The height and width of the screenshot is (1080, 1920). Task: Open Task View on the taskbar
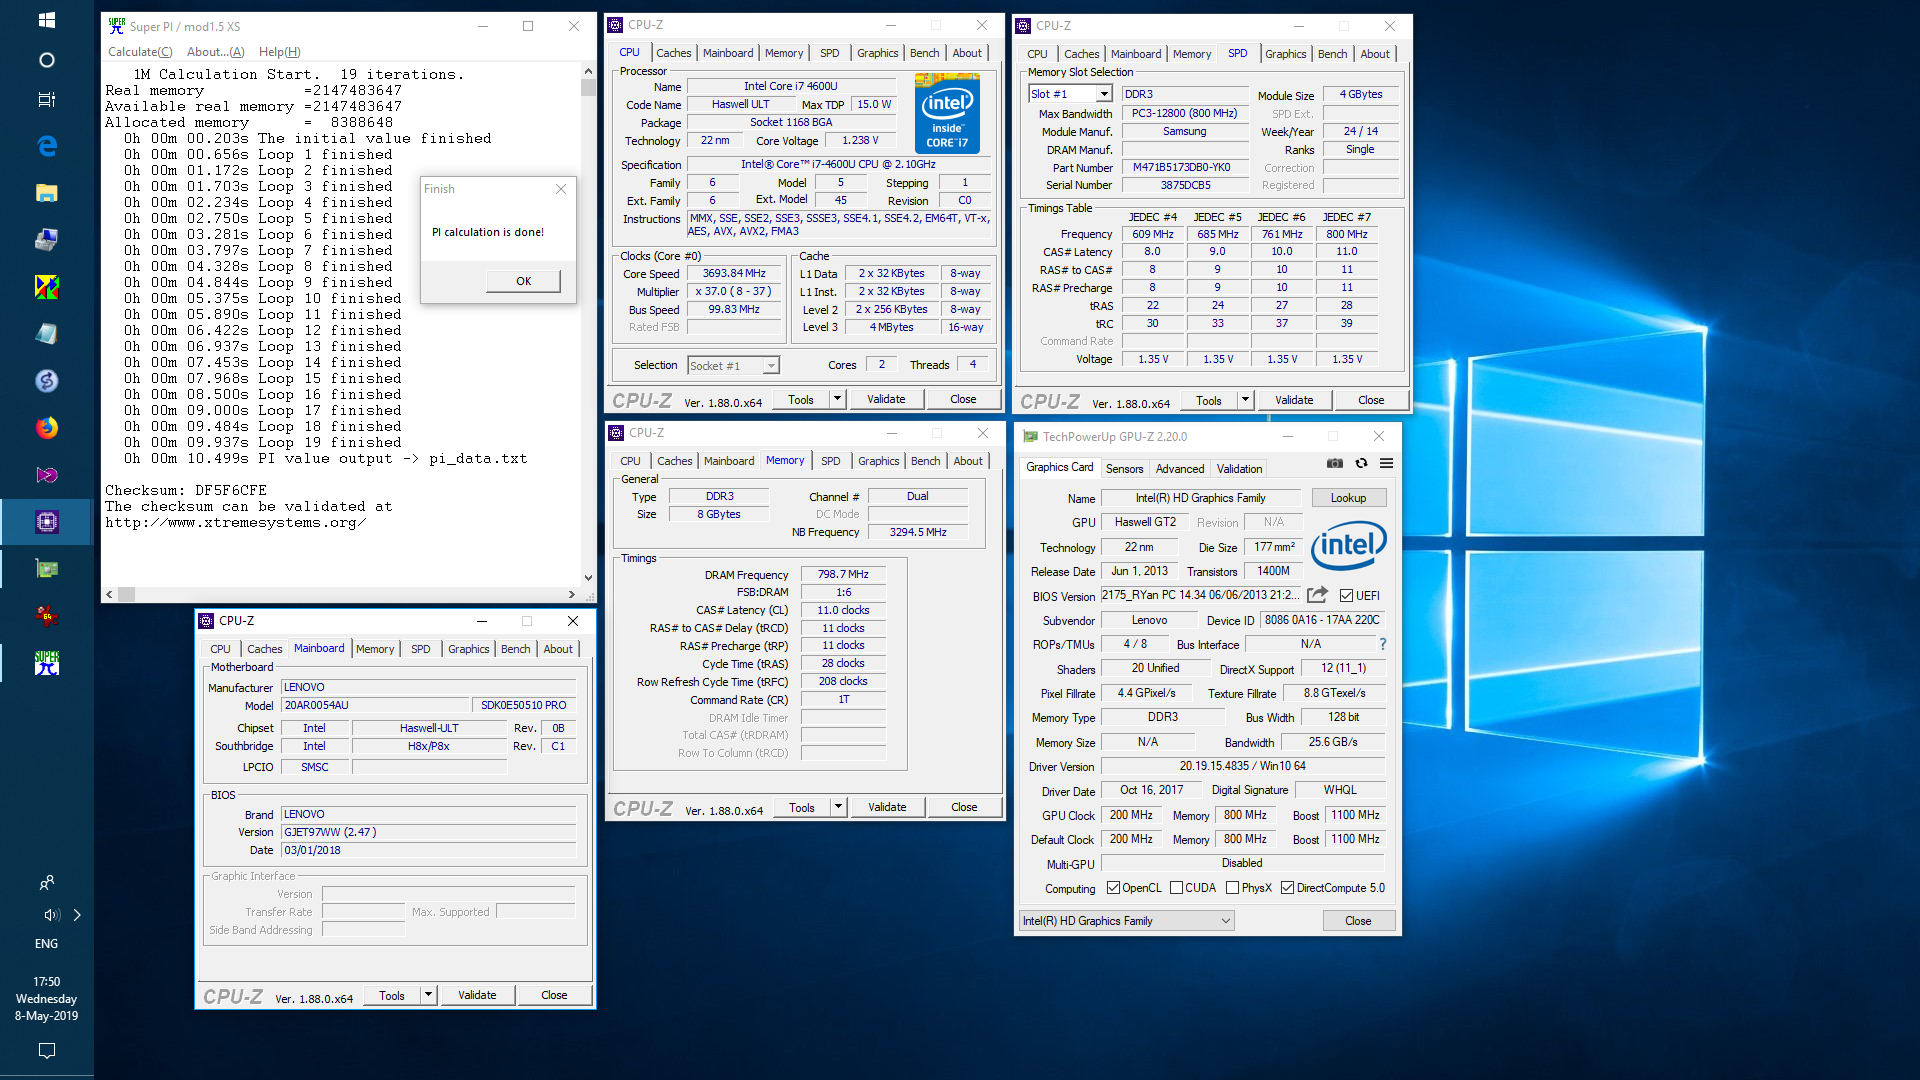click(46, 100)
